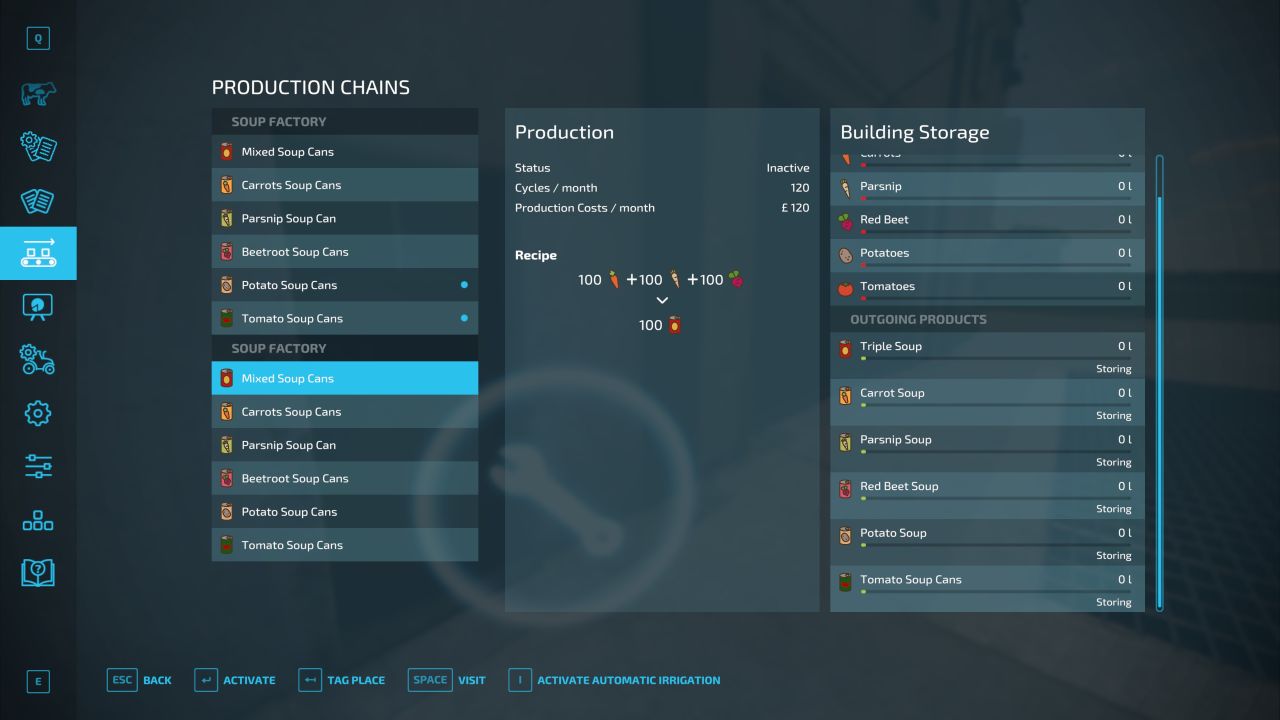The image size is (1280, 720).
Task: Select Carrots Soup Cans in first Soup Factory
Action: coord(345,185)
